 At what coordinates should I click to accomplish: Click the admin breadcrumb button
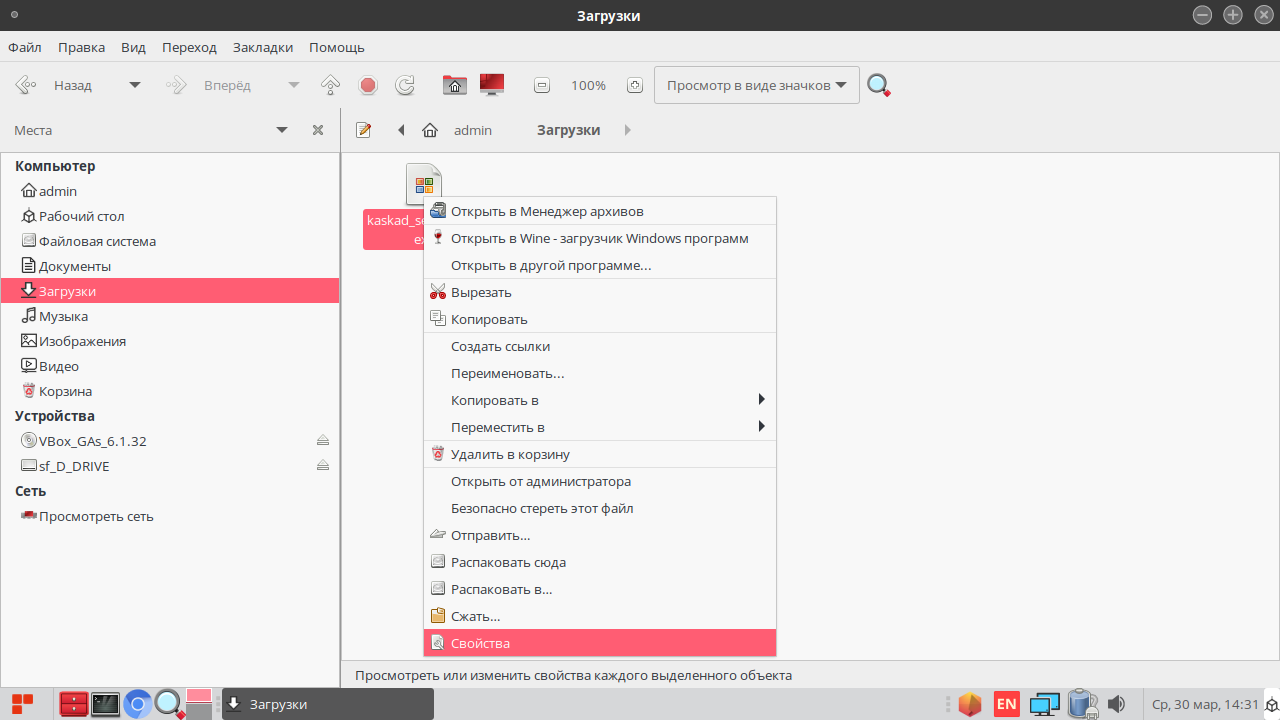[472, 130]
